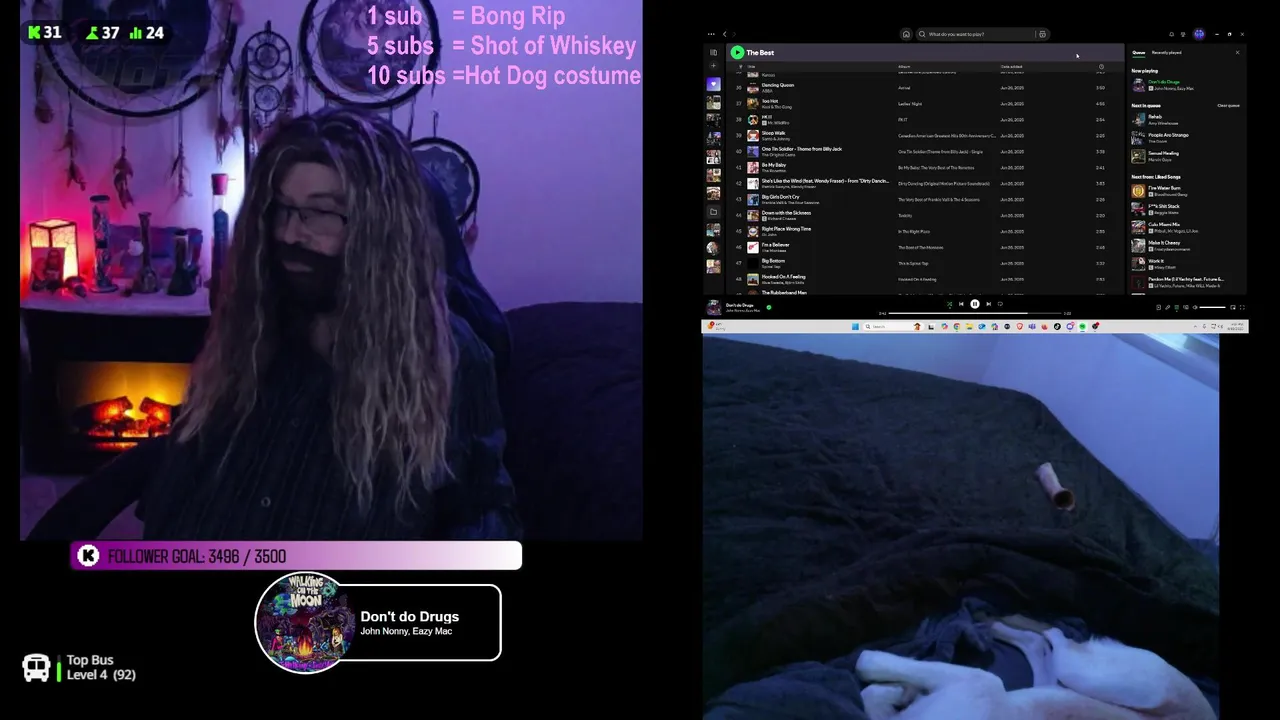The height and width of the screenshot is (720, 1280).
Task: Select the Sleep Walk track row
Action: pos(920,135)
